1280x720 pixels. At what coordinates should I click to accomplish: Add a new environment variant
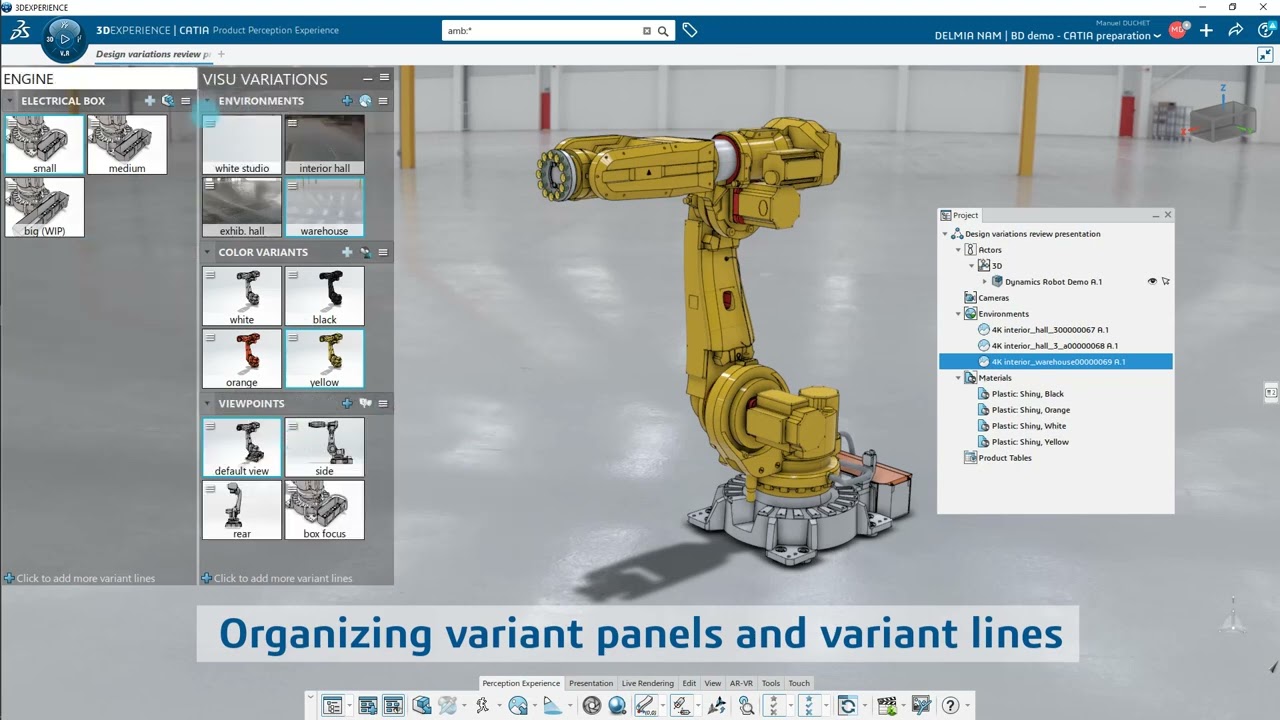point(347,101)
